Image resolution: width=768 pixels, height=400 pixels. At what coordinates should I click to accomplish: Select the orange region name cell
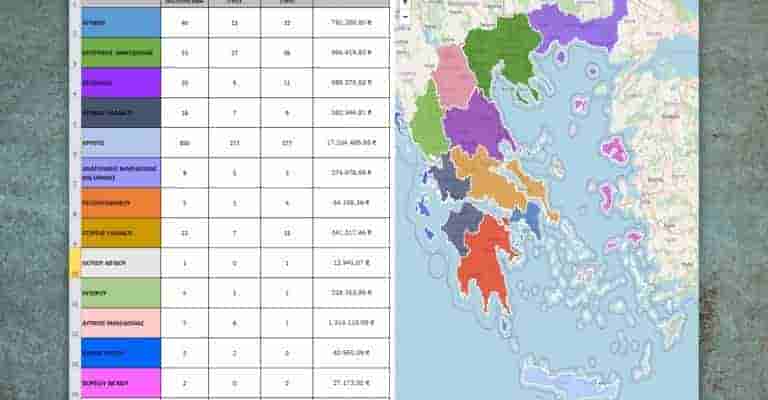pos(120,203)
